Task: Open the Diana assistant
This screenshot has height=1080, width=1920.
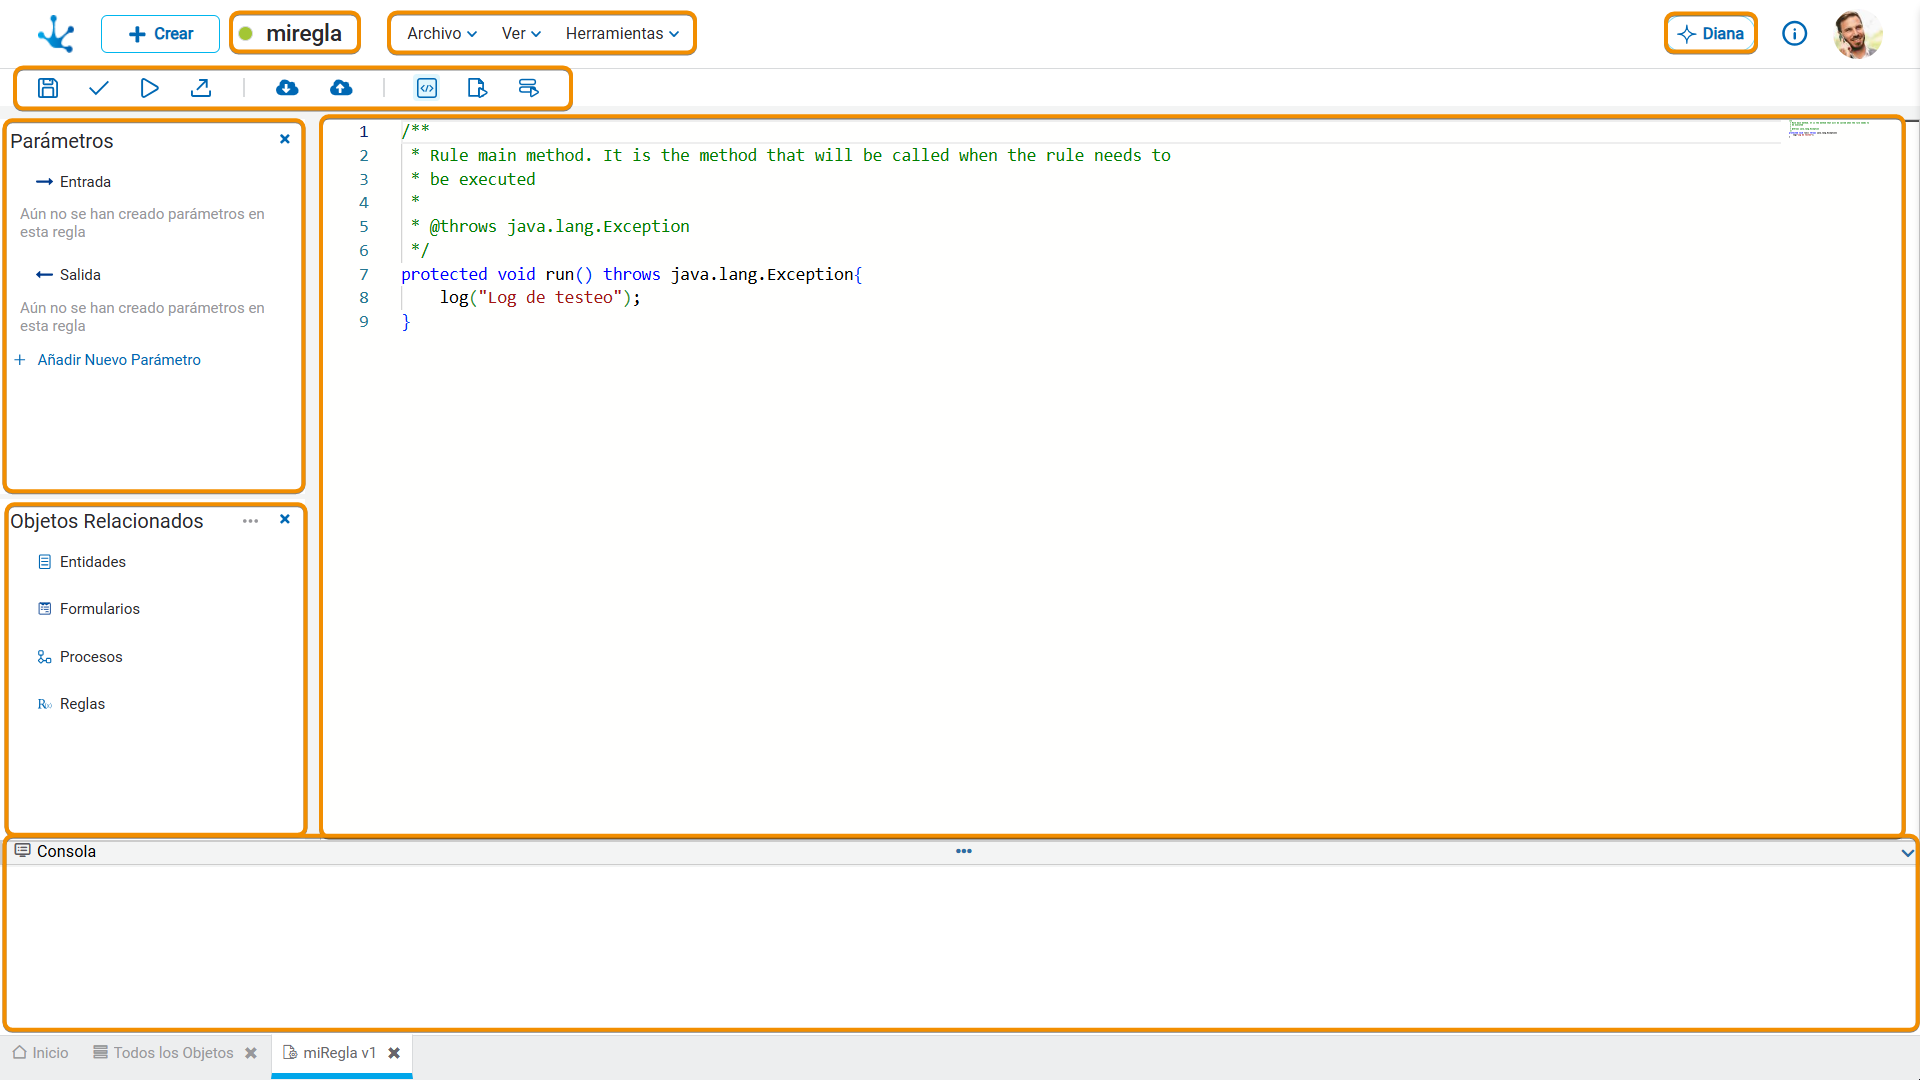Action: point(1710,34)
